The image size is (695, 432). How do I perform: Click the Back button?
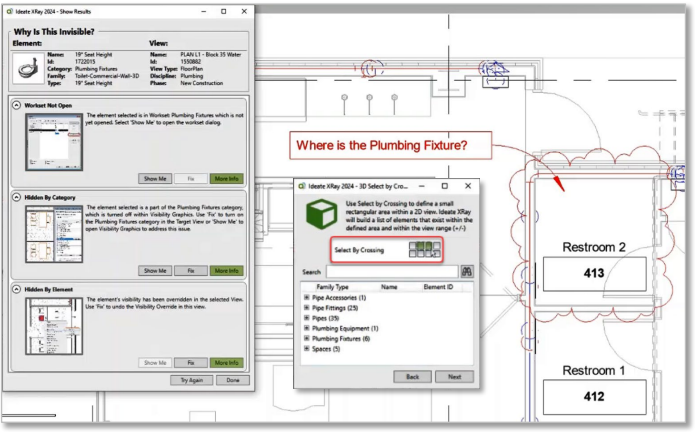coord(412,377)
